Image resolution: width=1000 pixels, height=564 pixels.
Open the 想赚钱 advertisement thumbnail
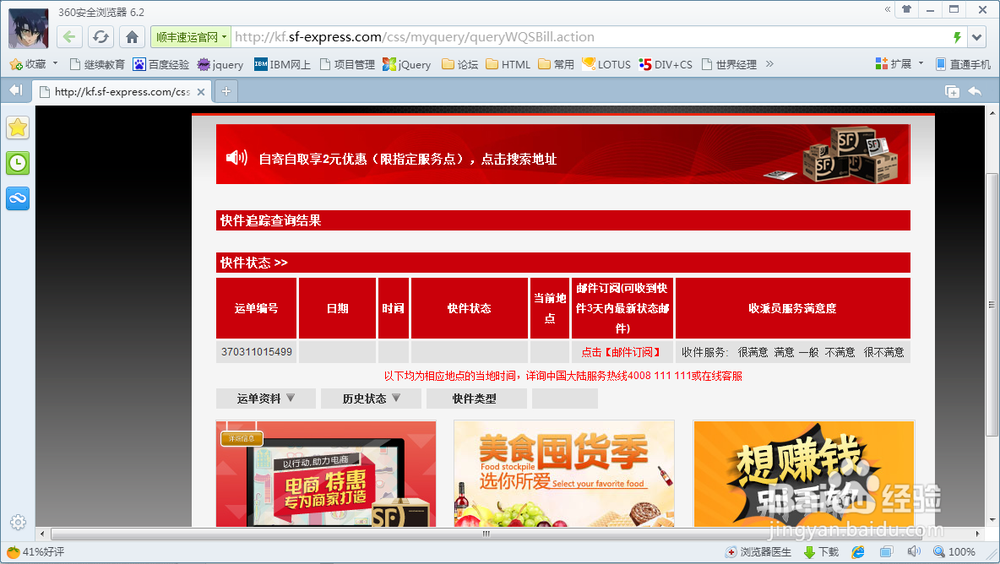click(804, 473)
